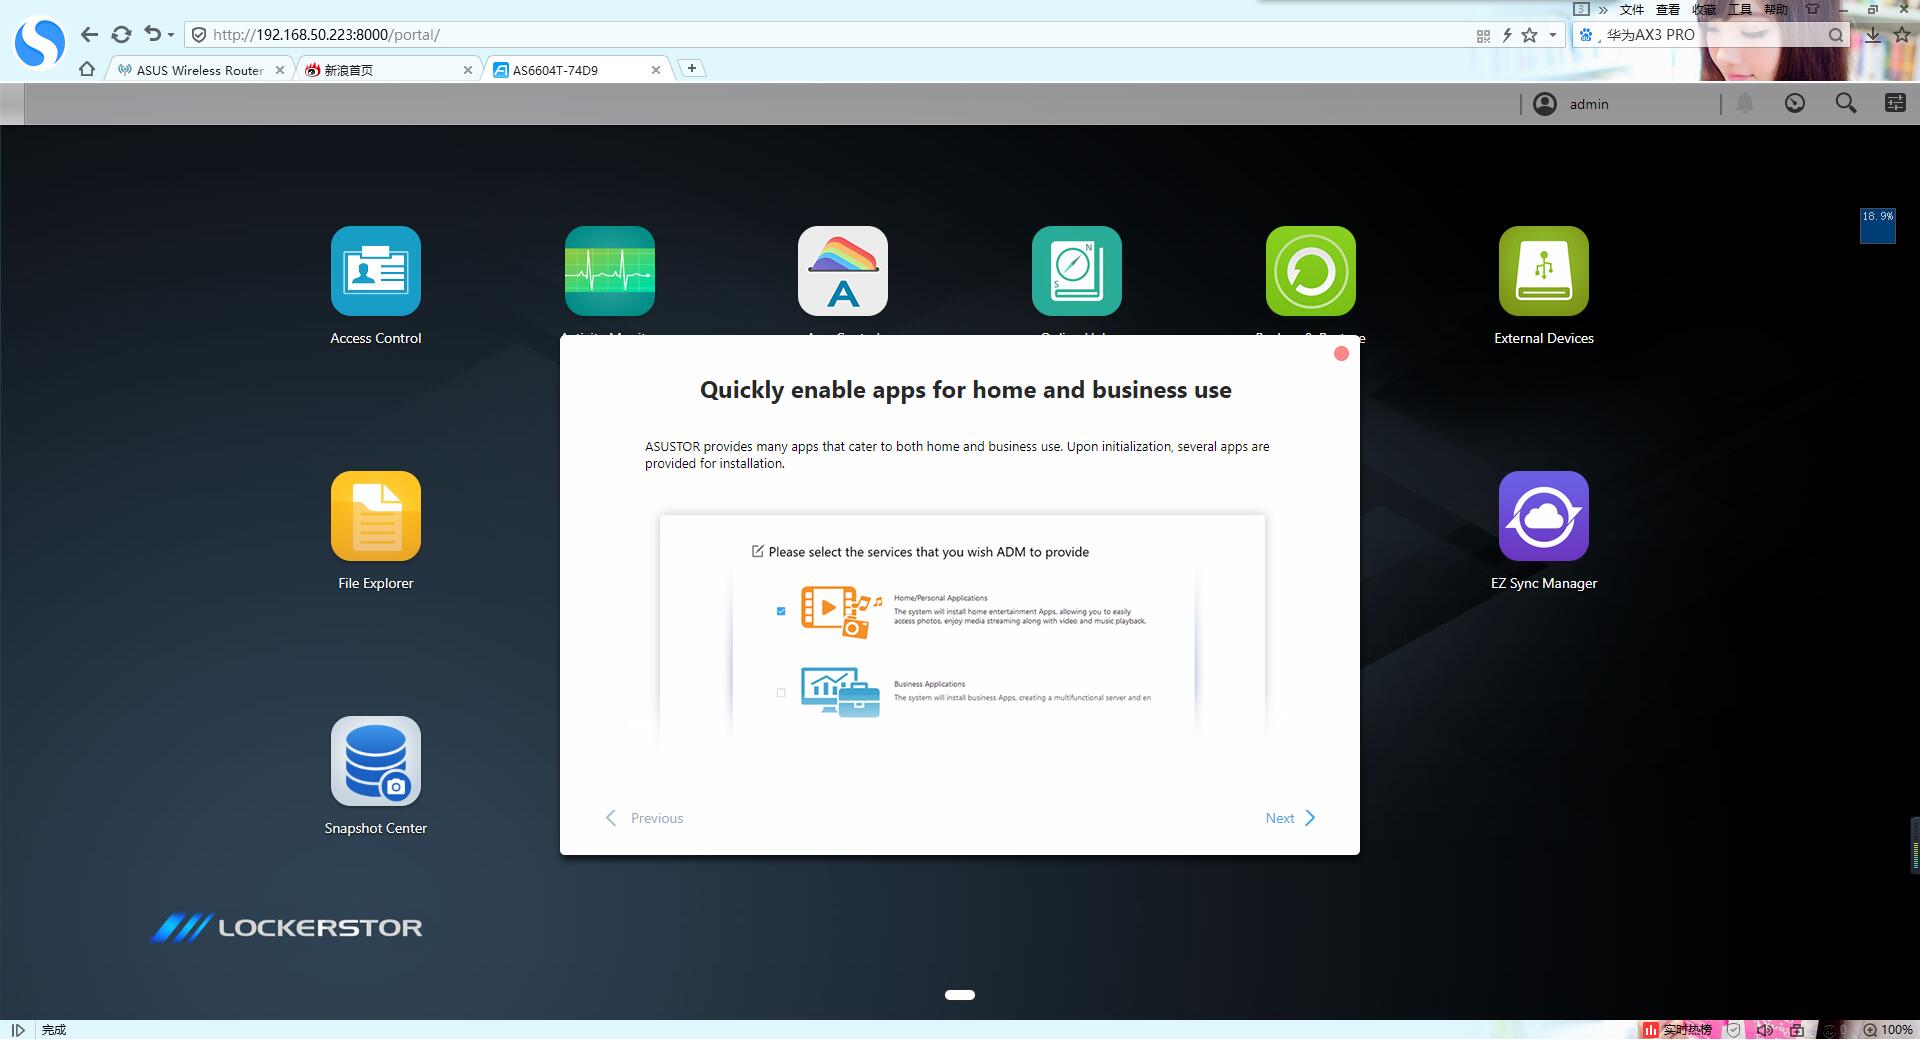1920x1040 pixels.
Task: Open the Access Control app
Action: point(375,271)
